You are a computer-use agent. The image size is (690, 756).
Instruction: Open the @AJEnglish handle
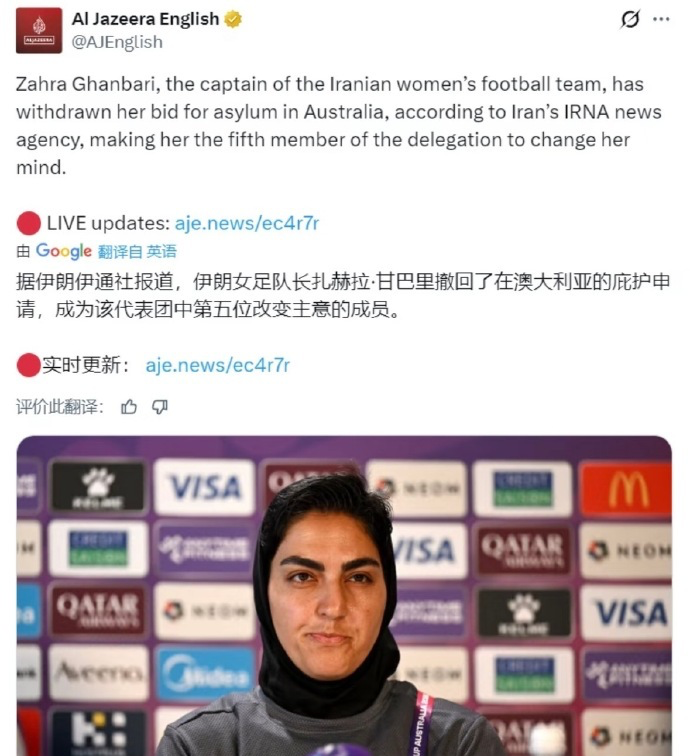click(117, 42)
